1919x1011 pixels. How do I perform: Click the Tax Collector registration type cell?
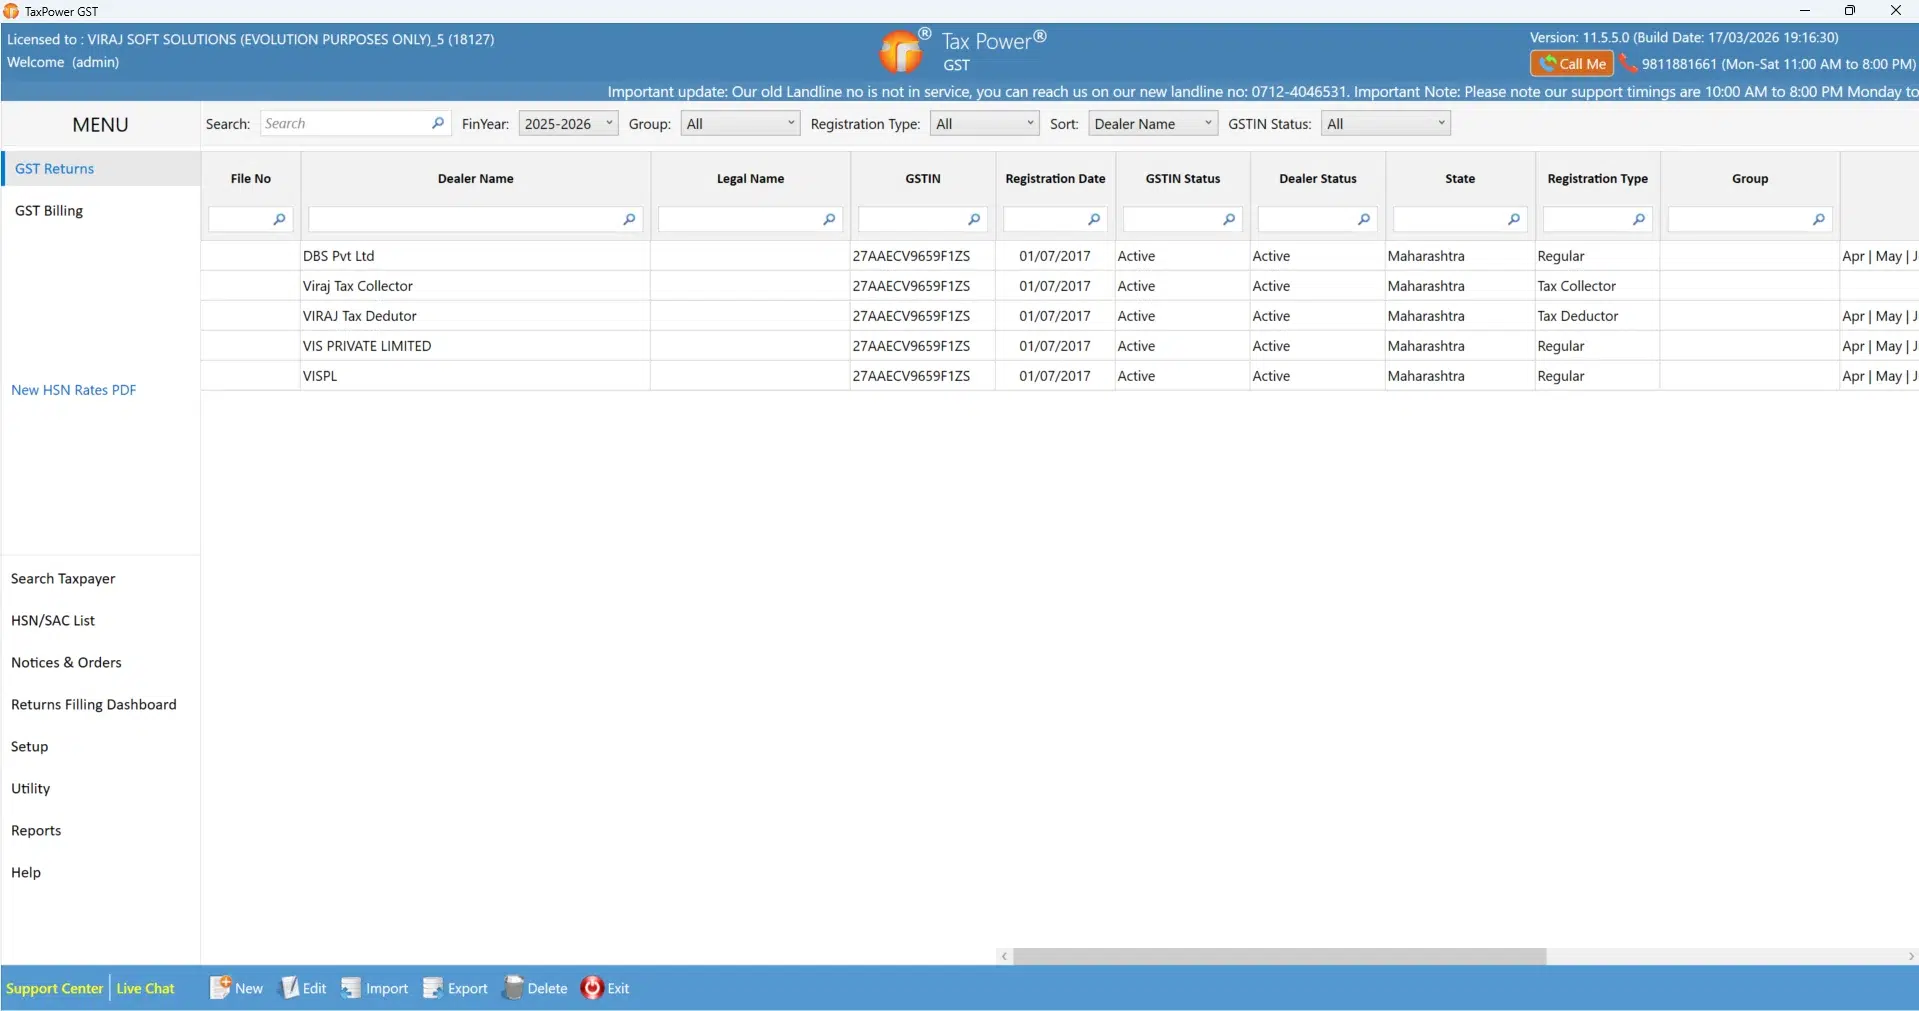tap(1597, 286)
